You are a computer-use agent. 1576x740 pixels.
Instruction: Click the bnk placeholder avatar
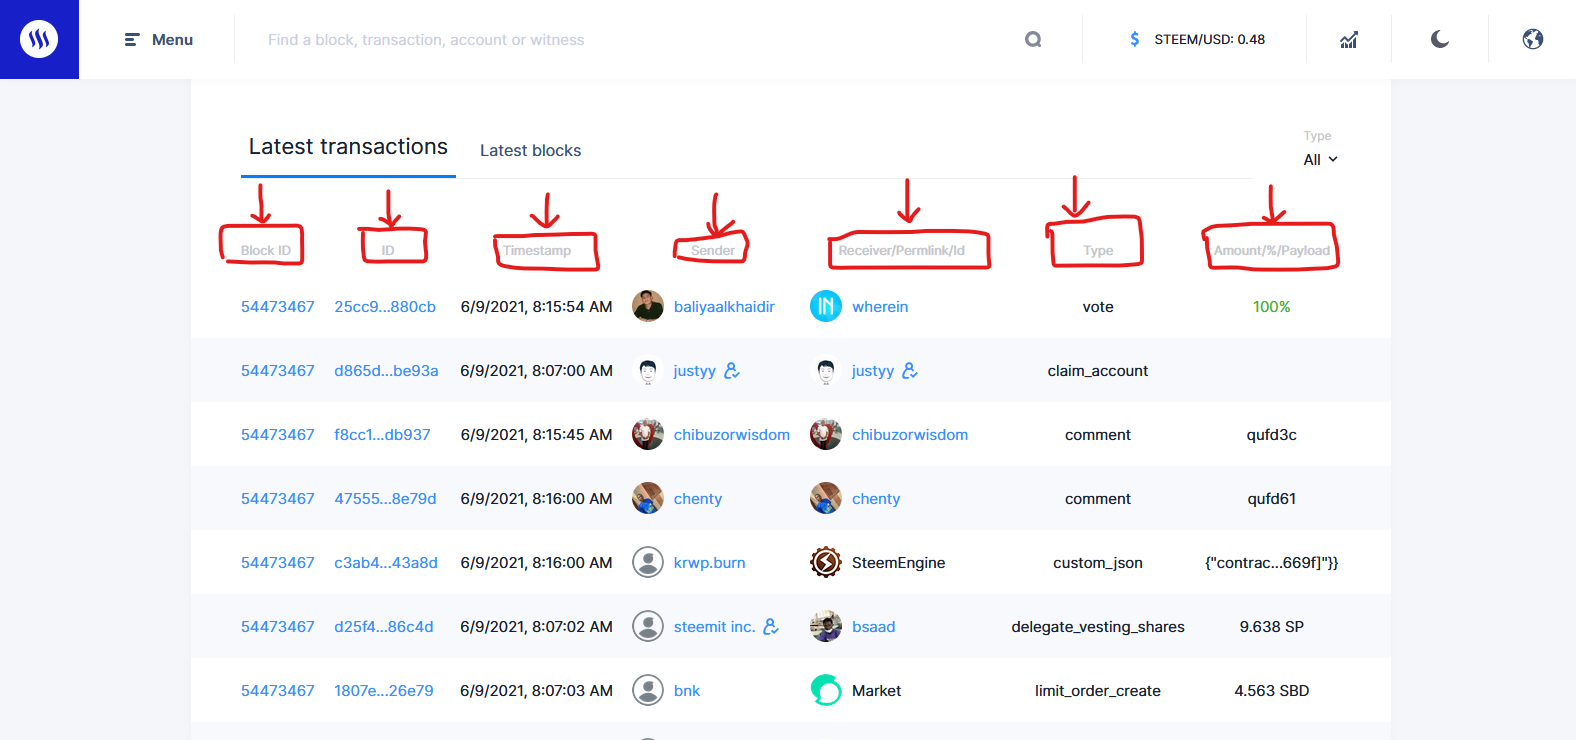tap(648, 690)
